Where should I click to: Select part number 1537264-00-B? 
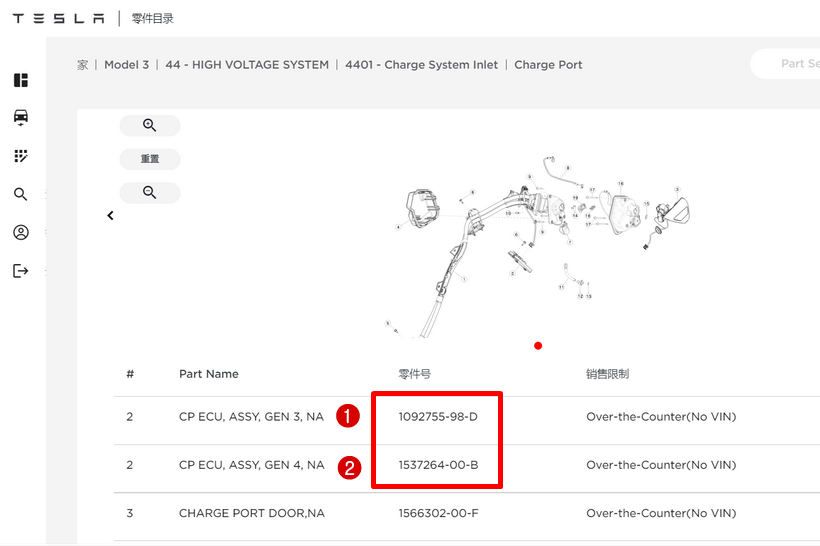tap(438, 465)
